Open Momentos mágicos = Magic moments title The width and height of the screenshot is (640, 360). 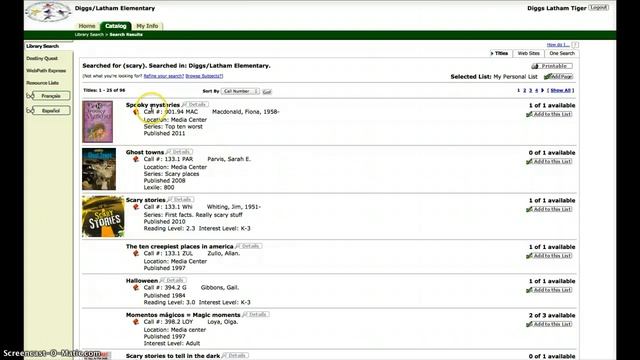pos(183,315)
